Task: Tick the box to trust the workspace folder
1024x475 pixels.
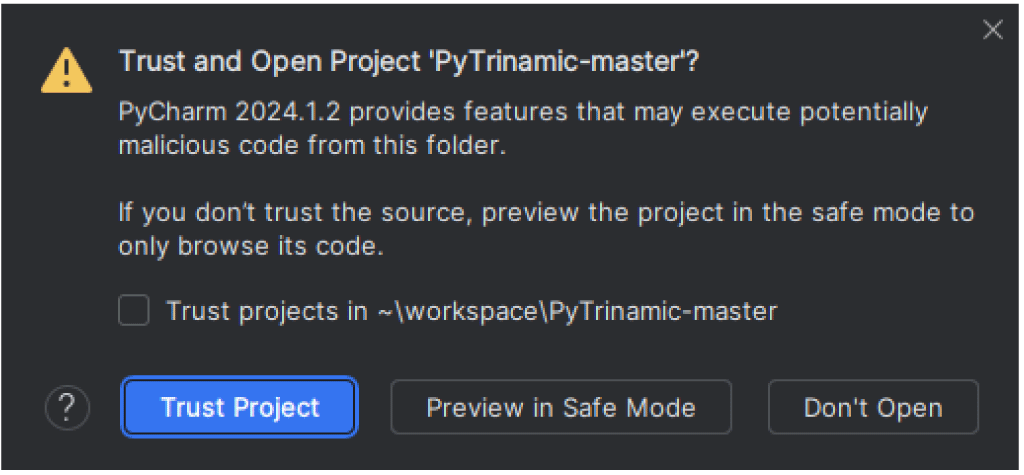Action: pyautogui.click(x=134, y=310)
